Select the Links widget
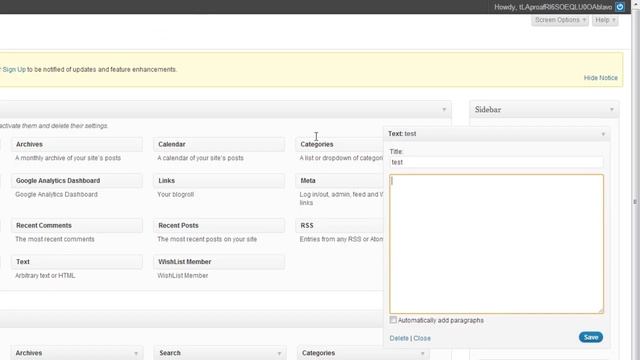640x360 pixels. 219,181
